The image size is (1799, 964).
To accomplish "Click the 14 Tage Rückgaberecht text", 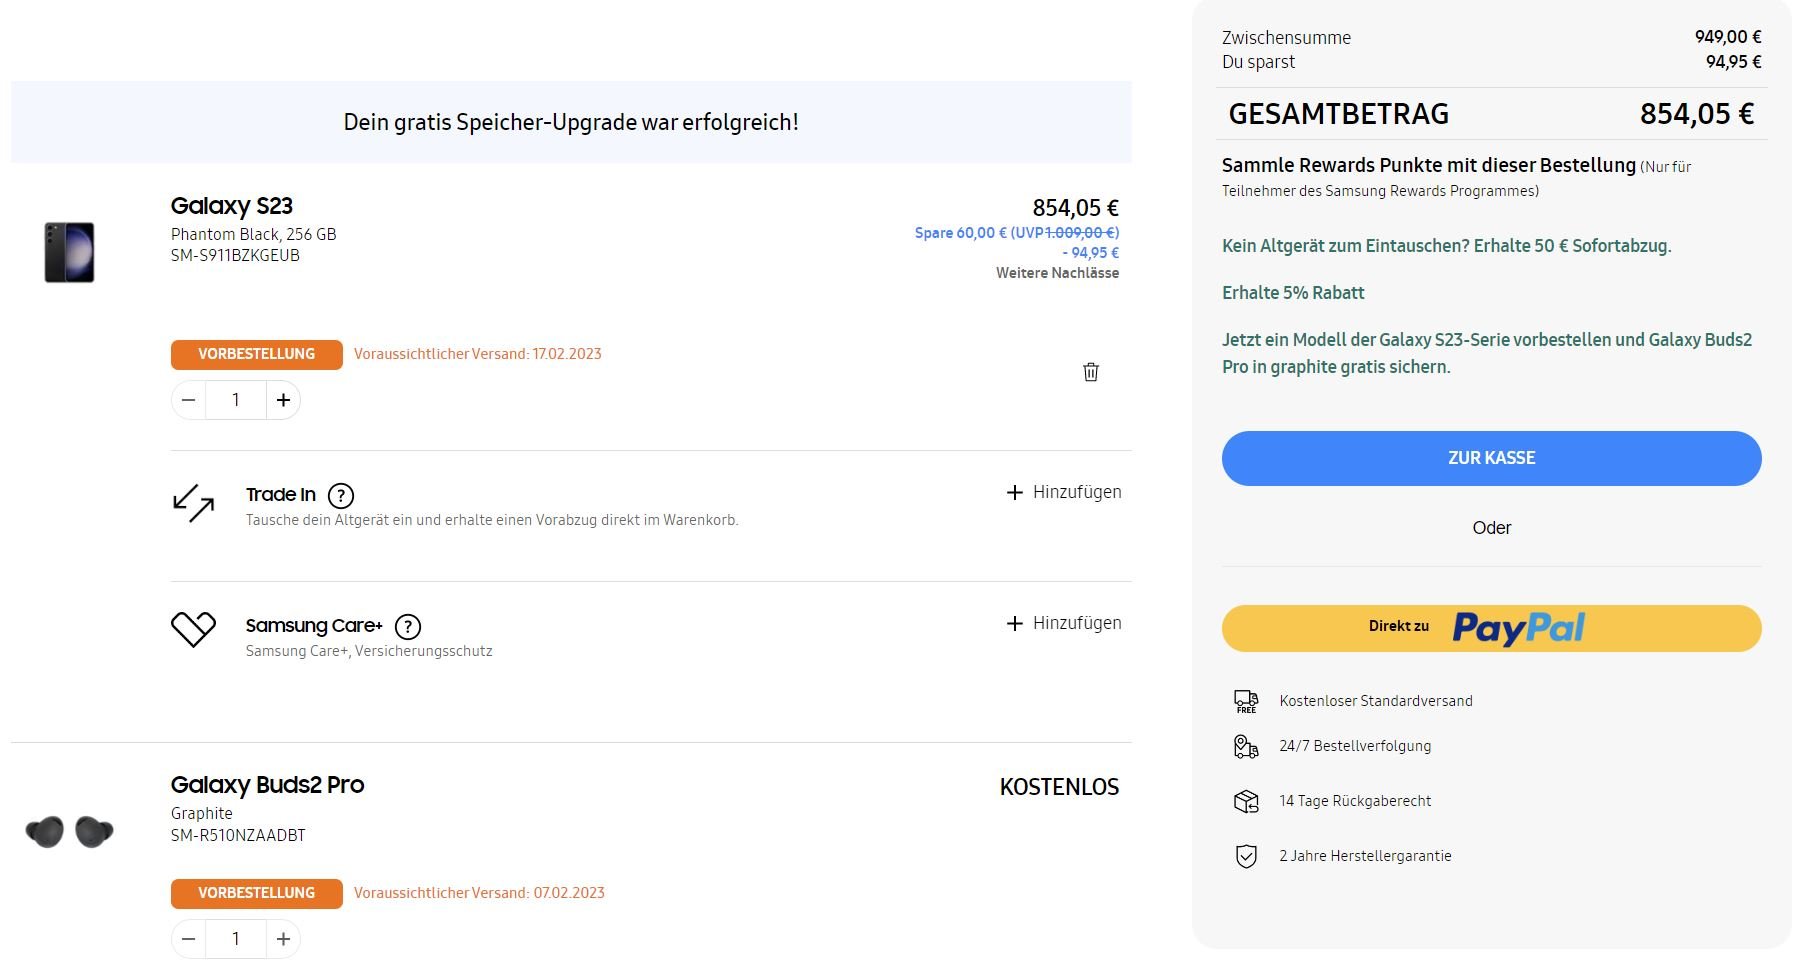I will click(1355, 801).
